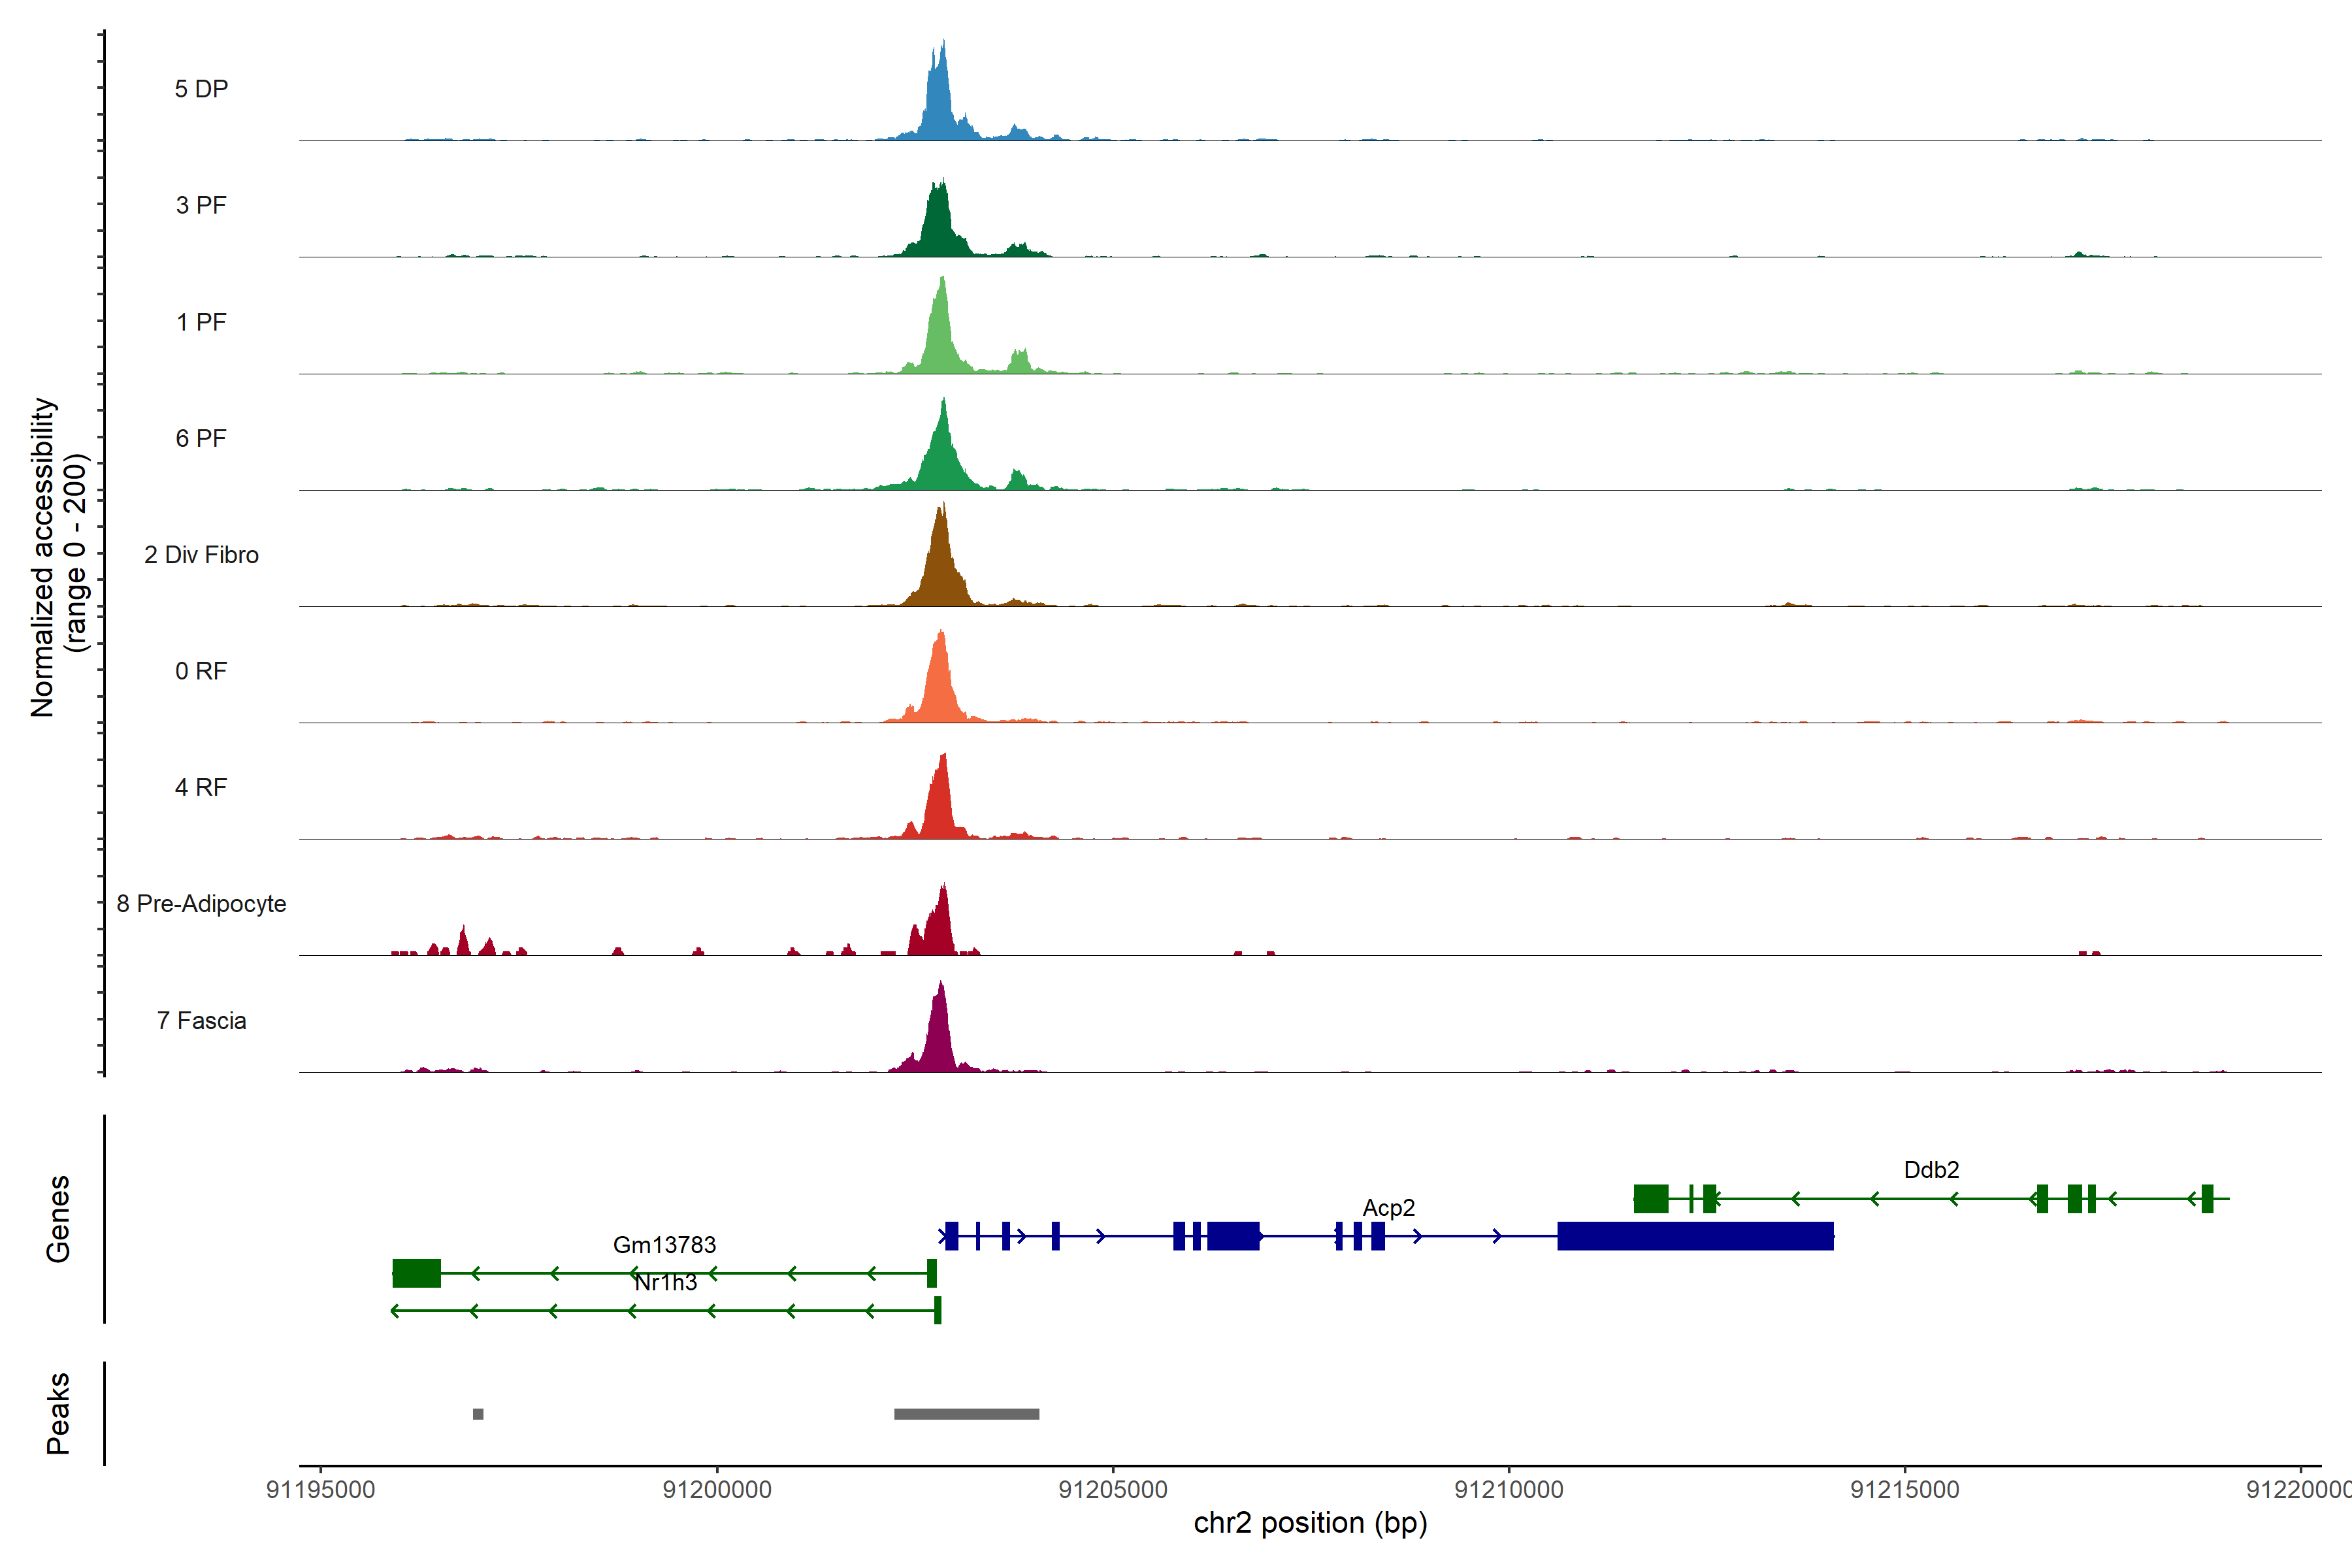Click the large blue Acp2 final exon
The height and width of the screenshot is (1568, 2352).
(x=1695, y=1236)
